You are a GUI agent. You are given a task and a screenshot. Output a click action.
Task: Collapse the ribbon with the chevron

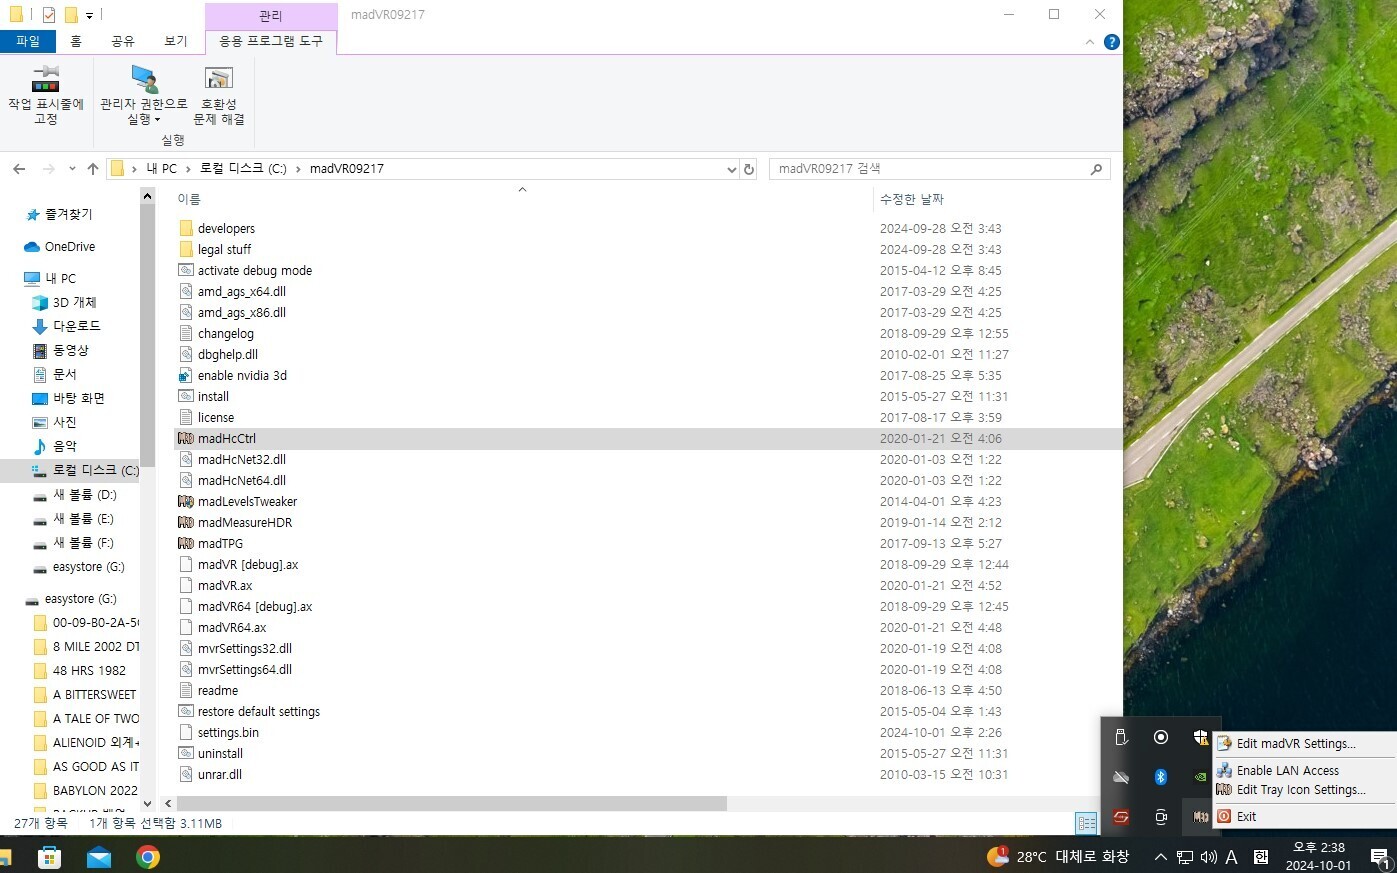[x=1090, y=42]
